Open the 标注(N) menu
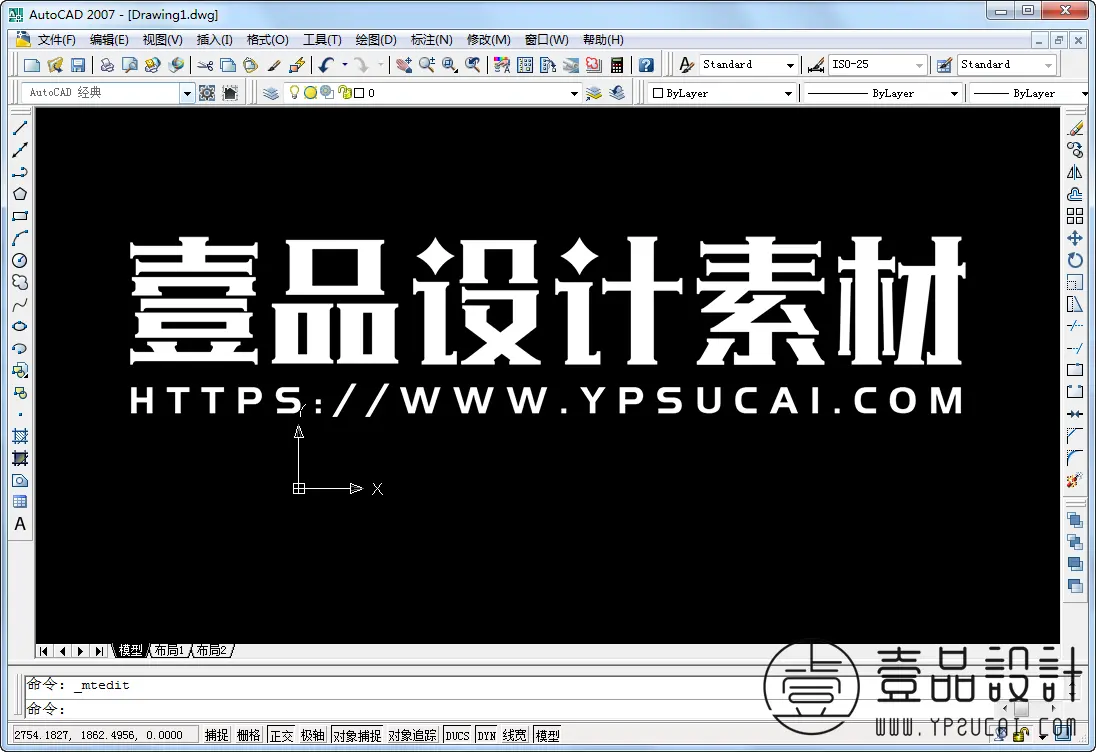Image resolution: width=1096 pixels, height=752 pixels. tap(431, 40)
